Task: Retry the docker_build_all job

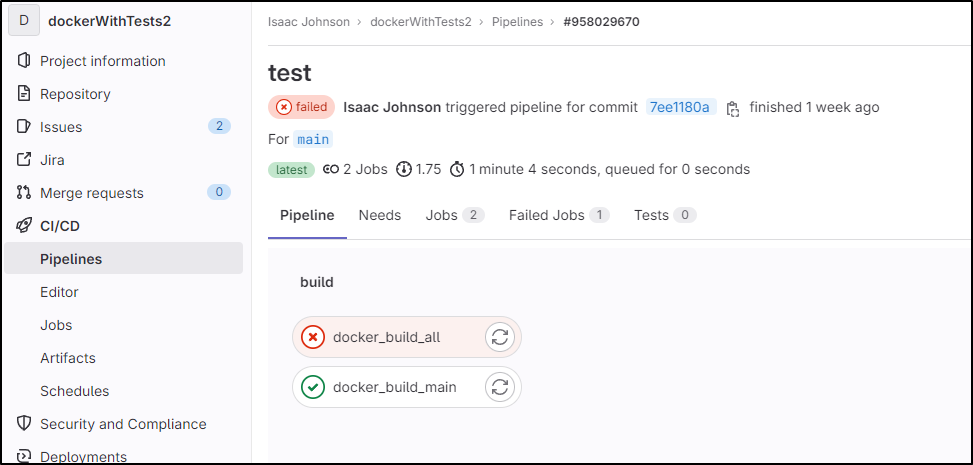Action: 500,337
